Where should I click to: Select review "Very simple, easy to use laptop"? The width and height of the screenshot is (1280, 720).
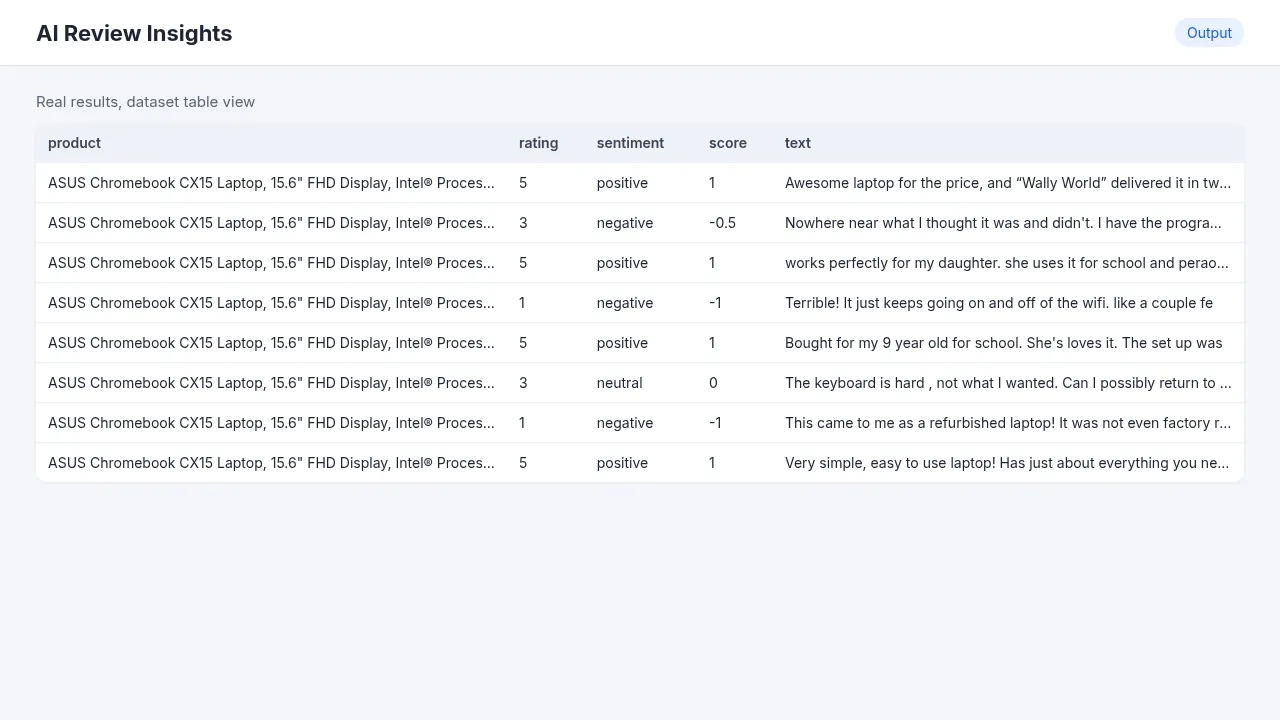[1007, 463]
